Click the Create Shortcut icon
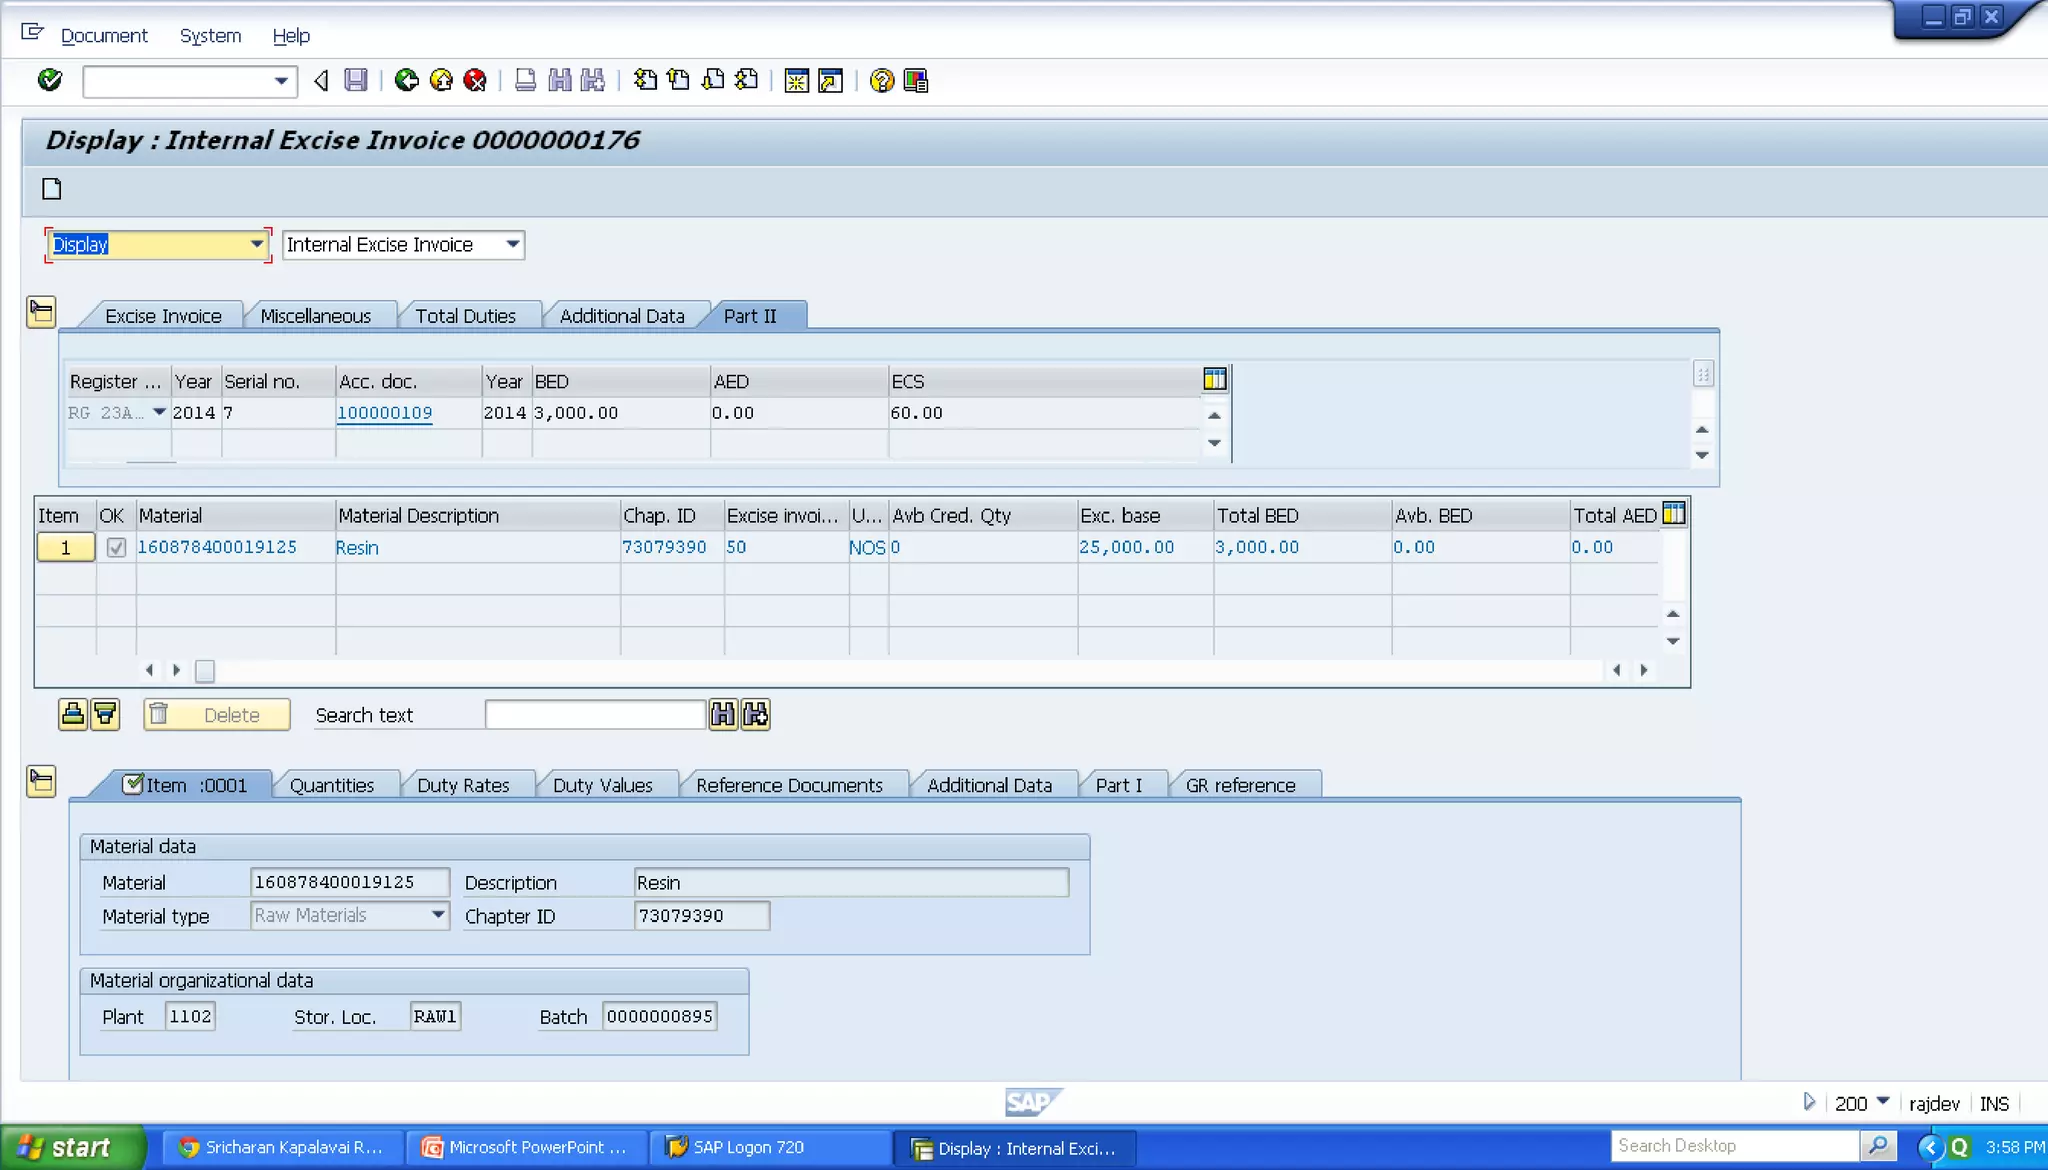2048x1170 pixels. click(x=831, y=80)
